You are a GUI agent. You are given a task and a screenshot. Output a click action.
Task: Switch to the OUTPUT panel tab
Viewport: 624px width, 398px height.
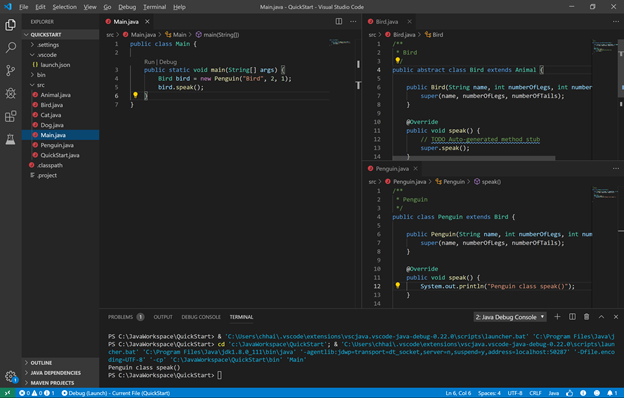pyautogui.click(x=163, y=317)
